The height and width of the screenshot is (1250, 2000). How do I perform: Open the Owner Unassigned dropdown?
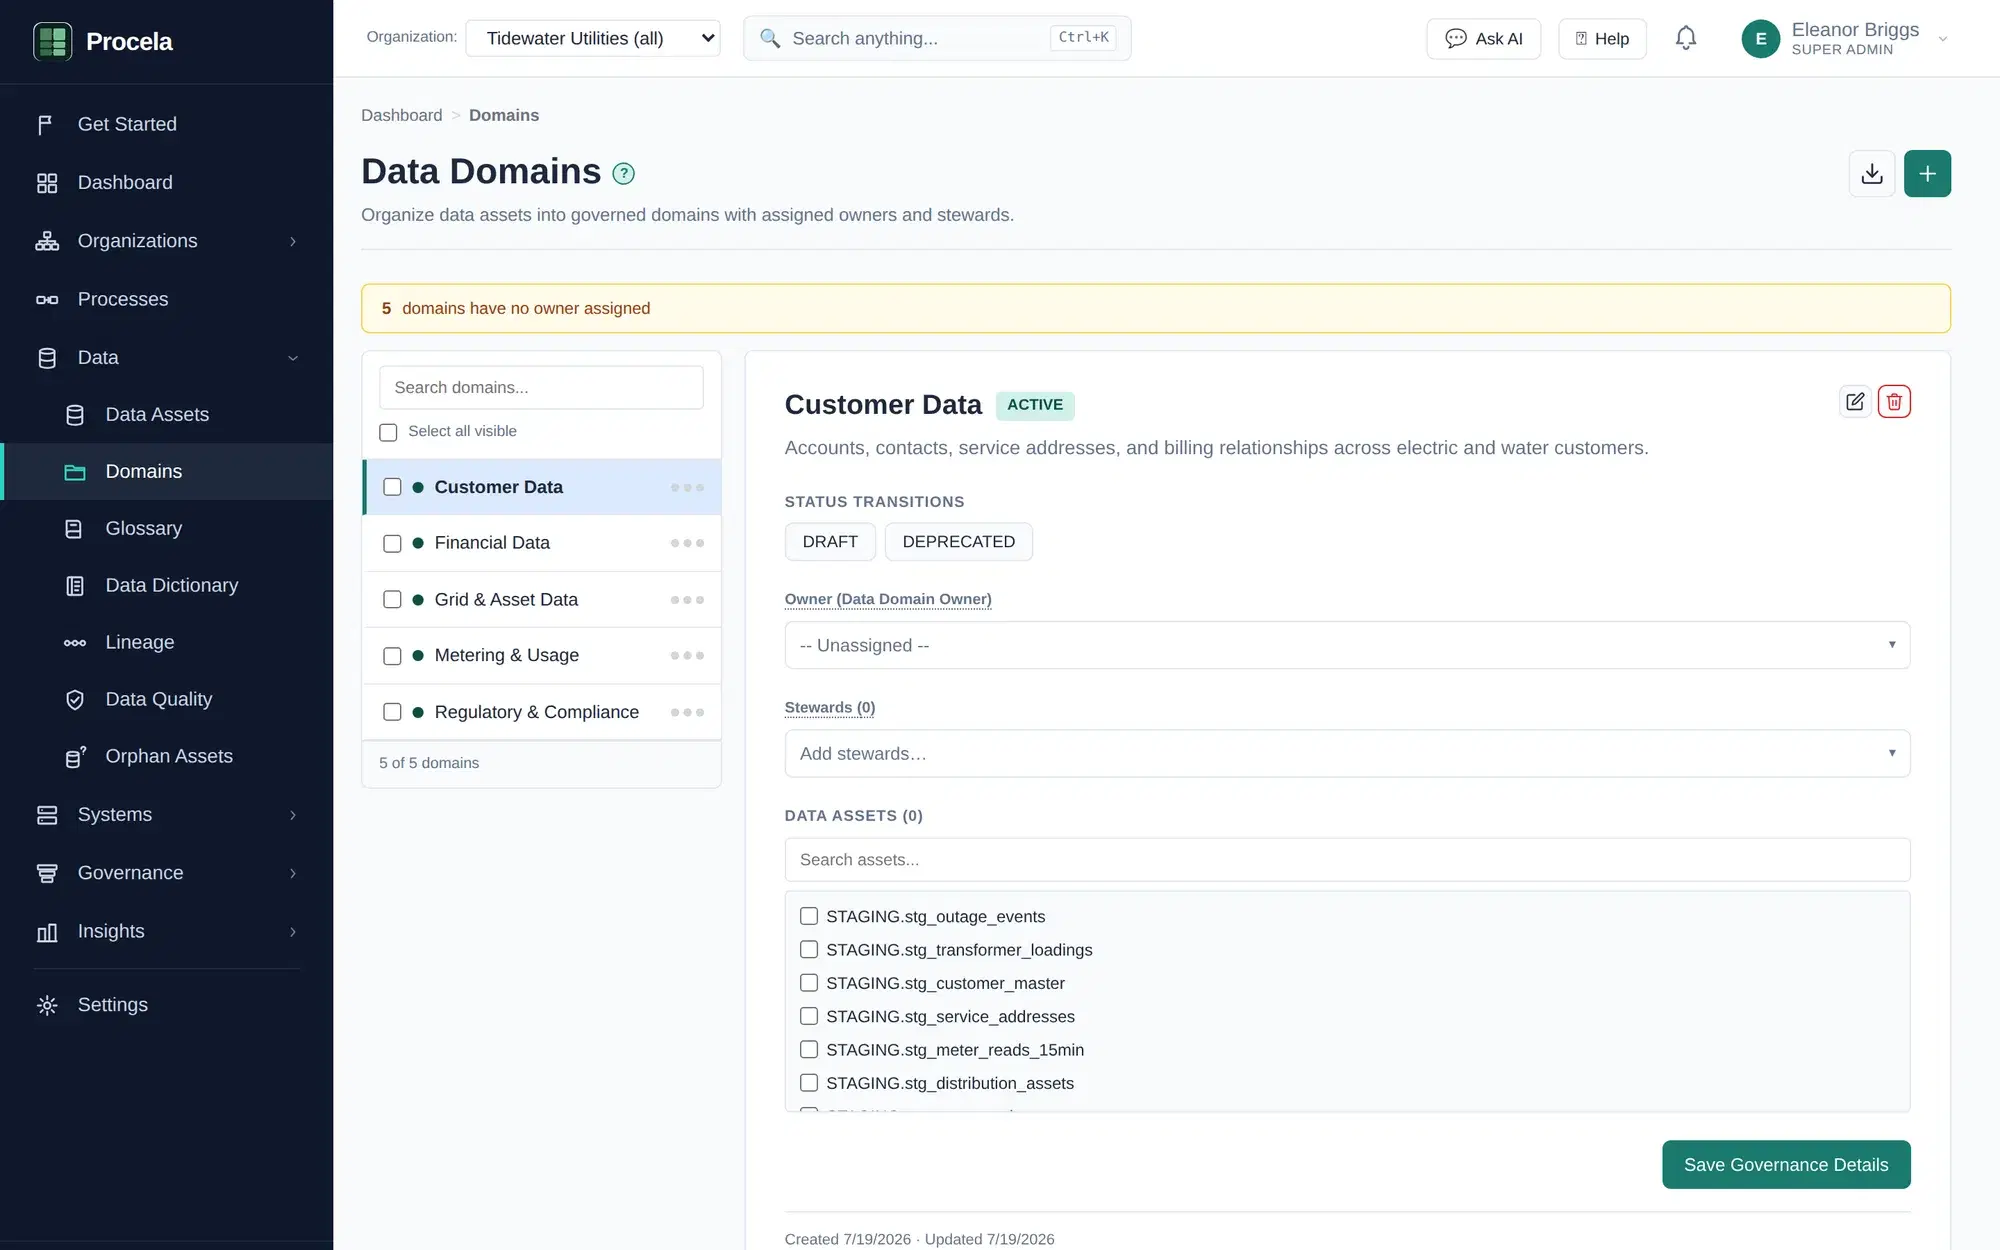pyautogui.click(x=1347, y=645)
